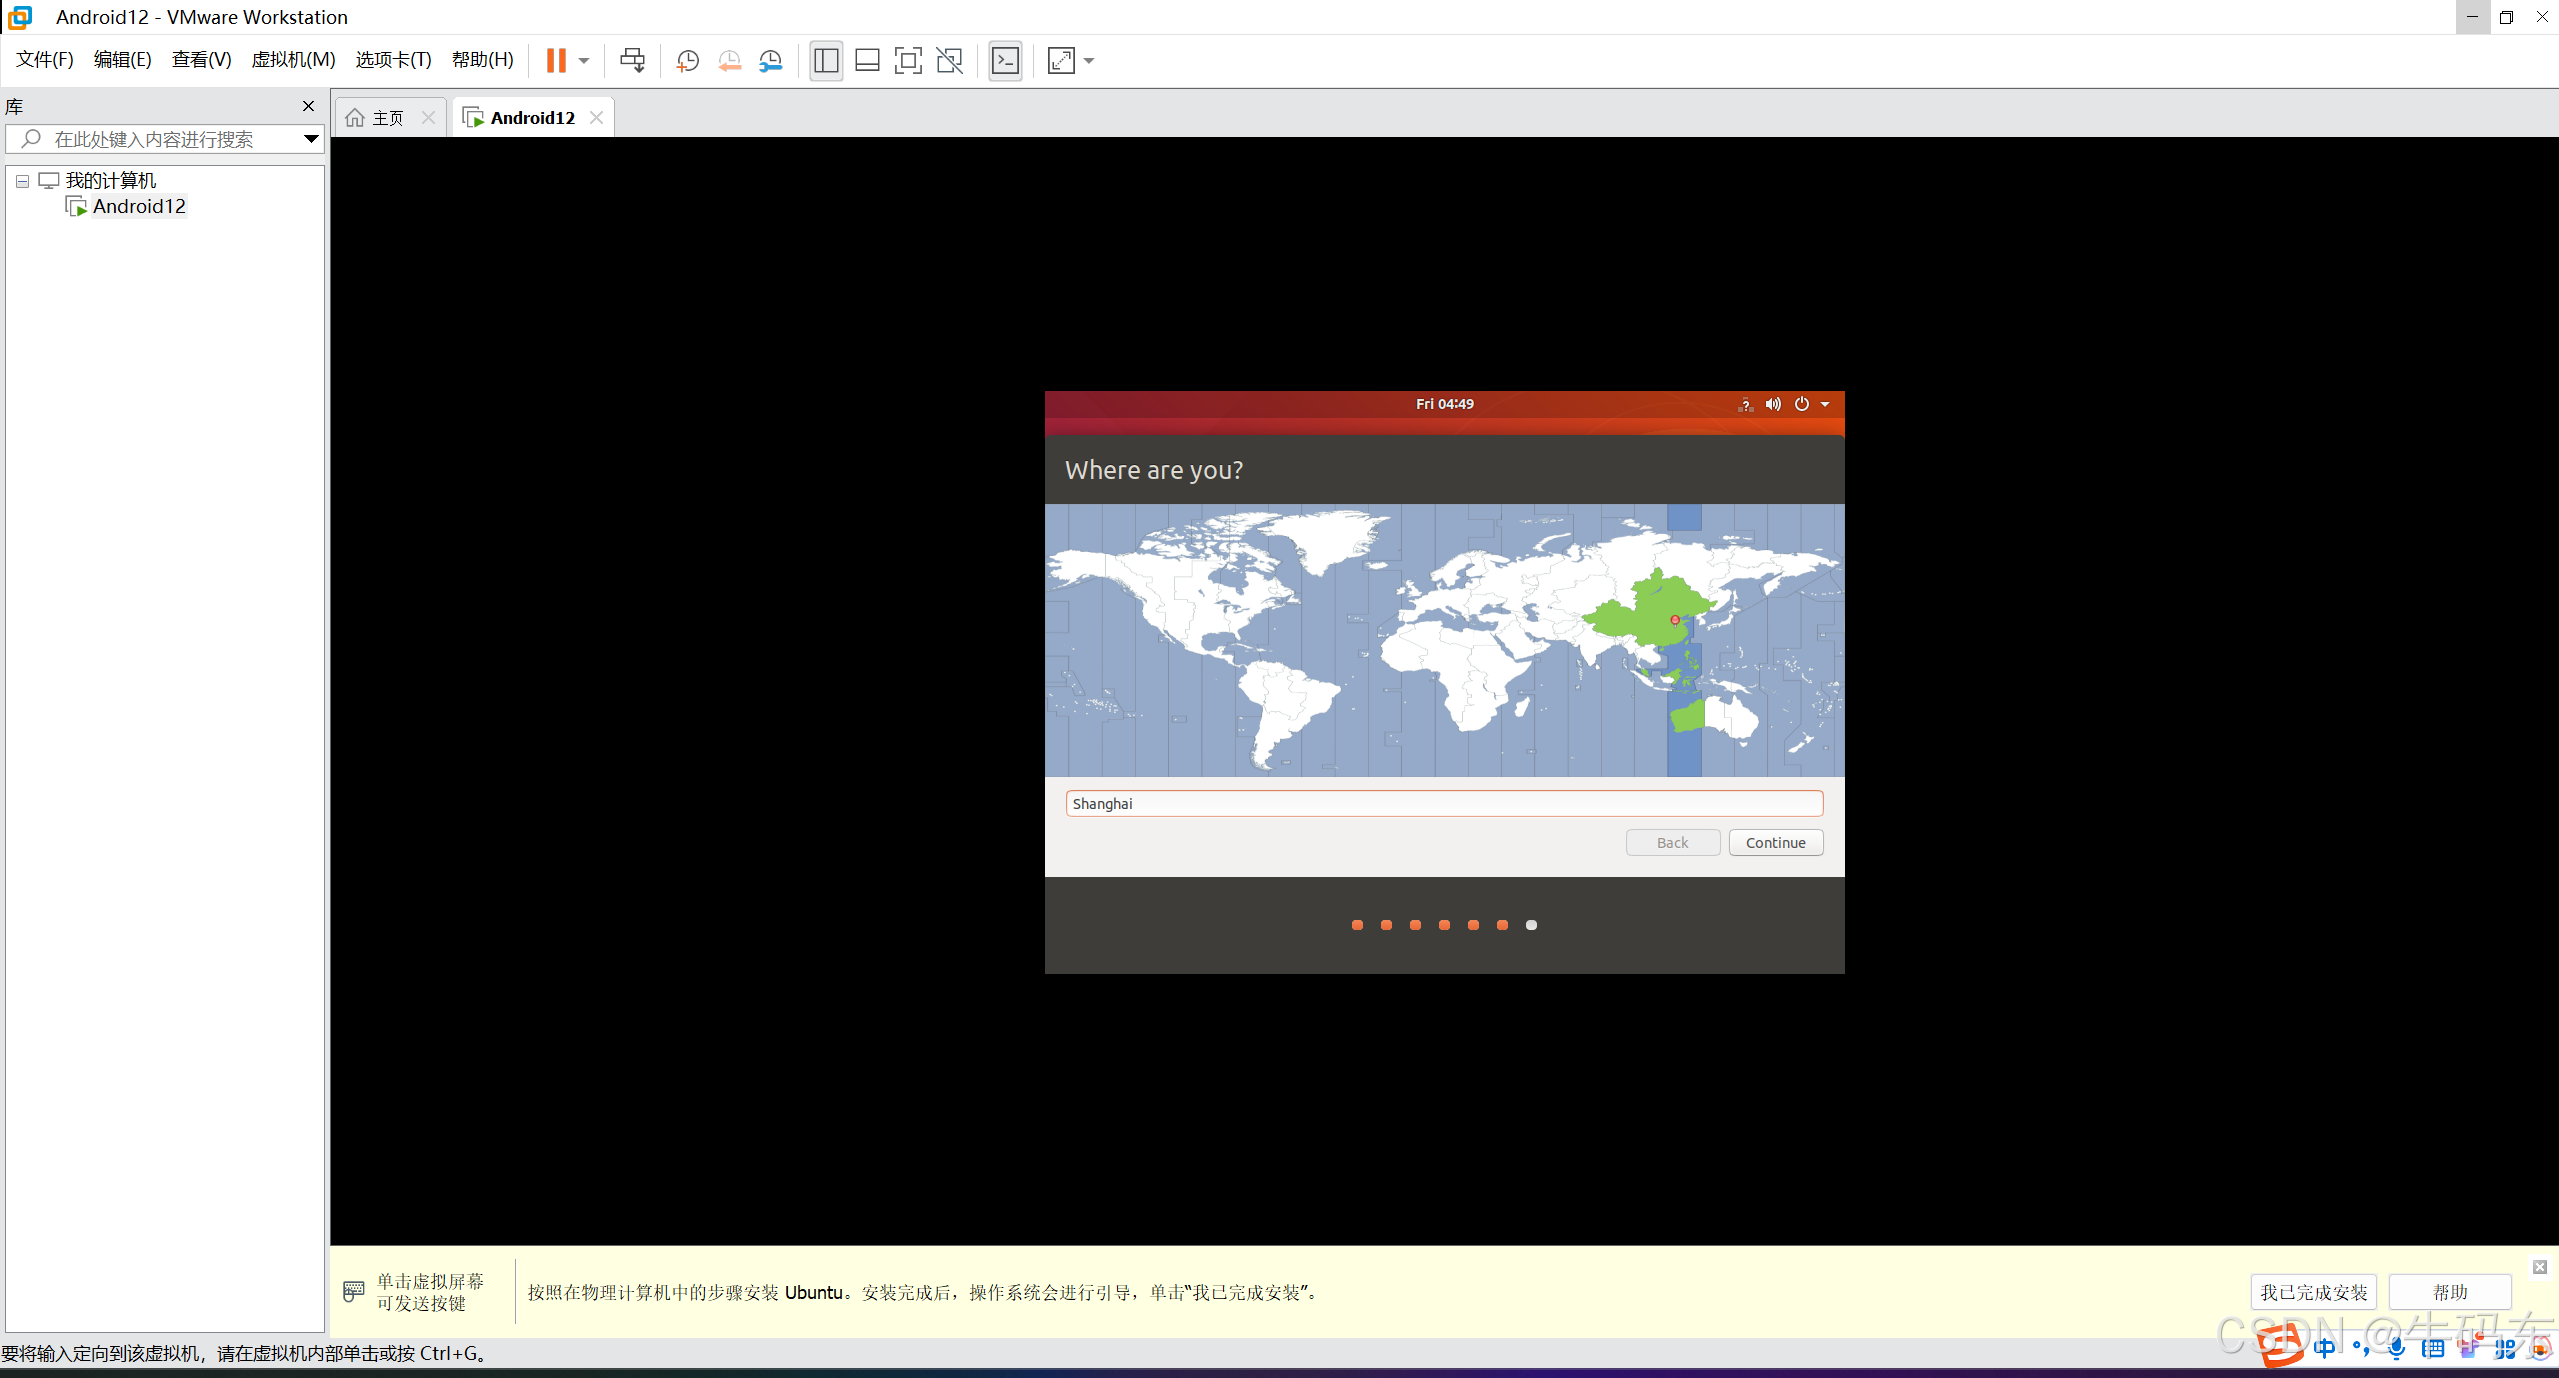The image size is (2559, 1378).
Task: Open the 虚拟机(M) menu
Action: point(293,60)
